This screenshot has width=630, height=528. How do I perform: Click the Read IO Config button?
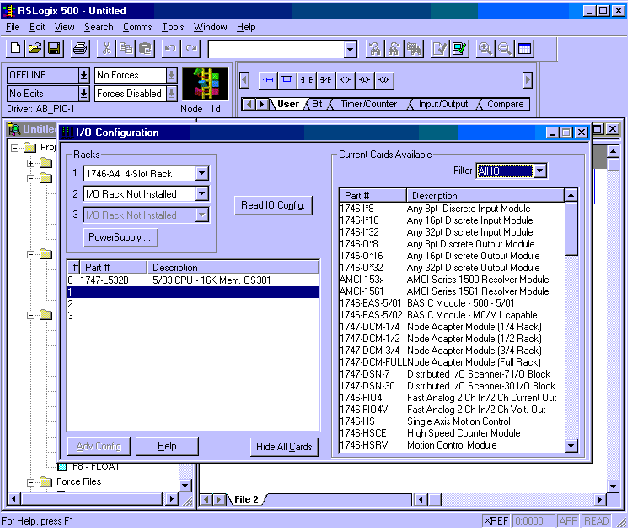[x=273, y=205]
